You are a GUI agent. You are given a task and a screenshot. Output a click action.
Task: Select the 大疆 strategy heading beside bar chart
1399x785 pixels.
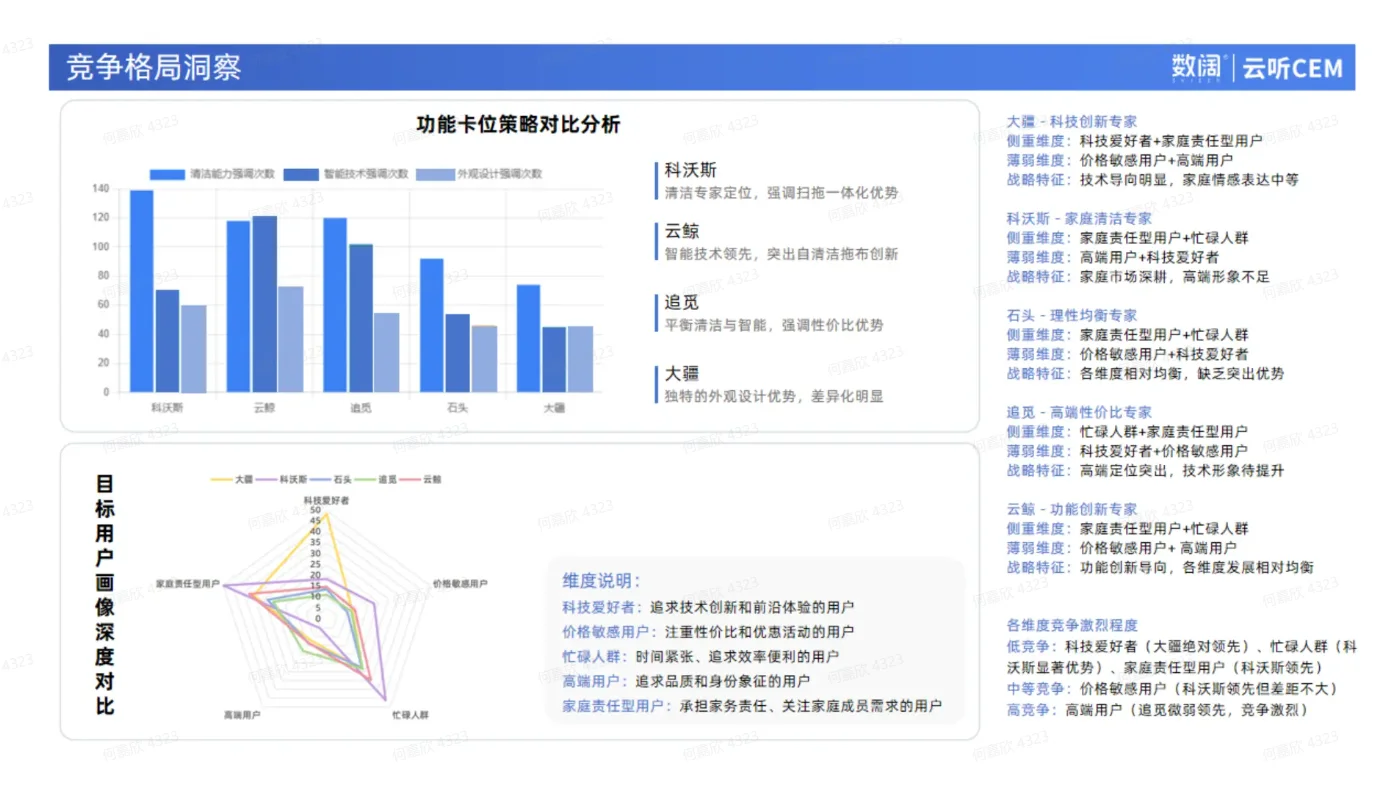682,374
